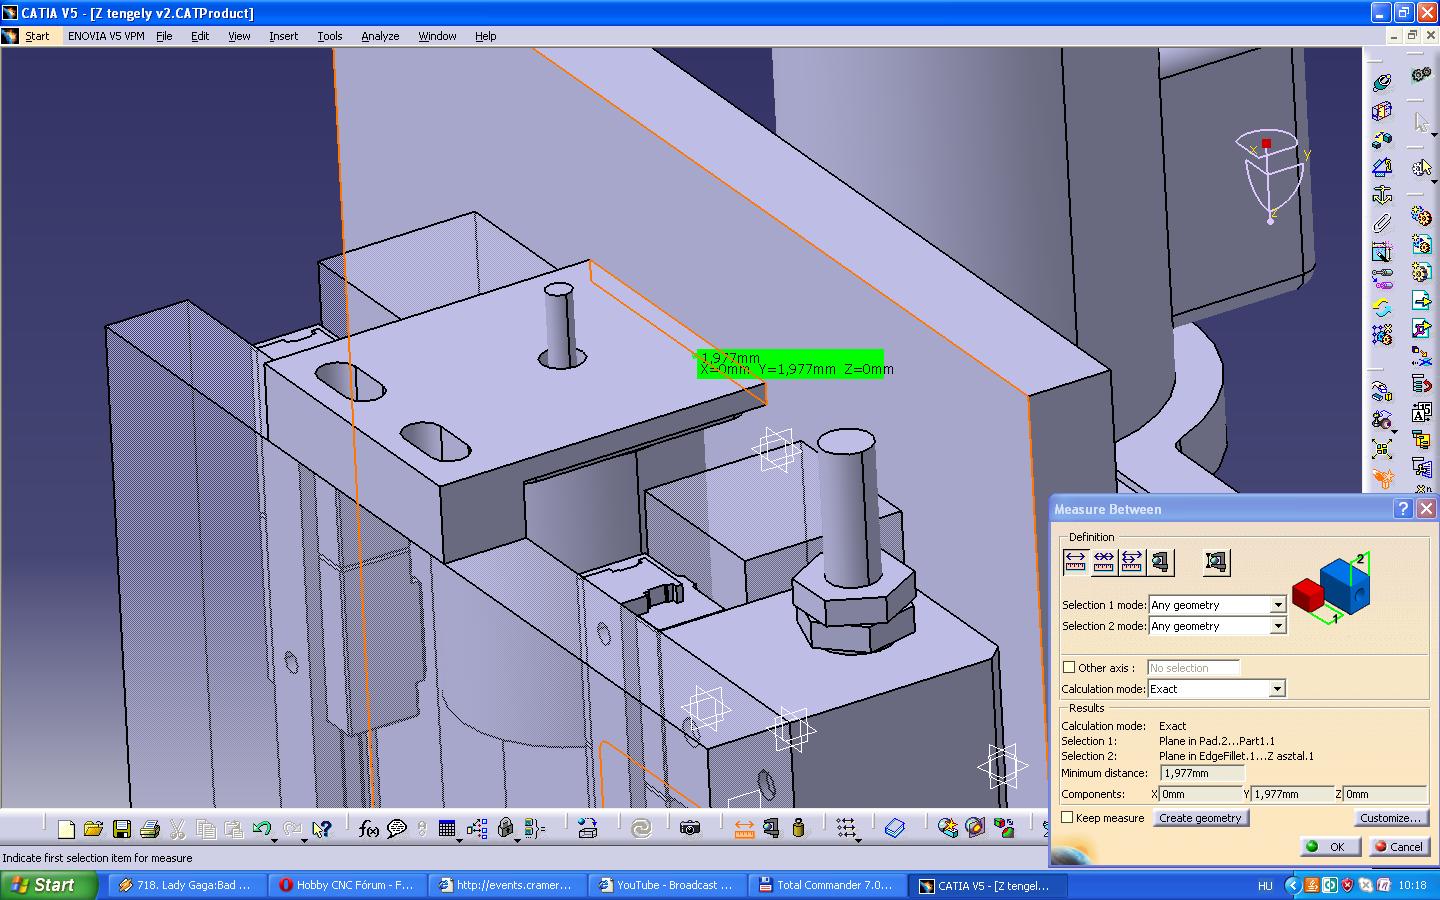The height and width of the screenshot is (900, 1440).
Task: Open the Calculation mode dropdown
Action: 1276,689
